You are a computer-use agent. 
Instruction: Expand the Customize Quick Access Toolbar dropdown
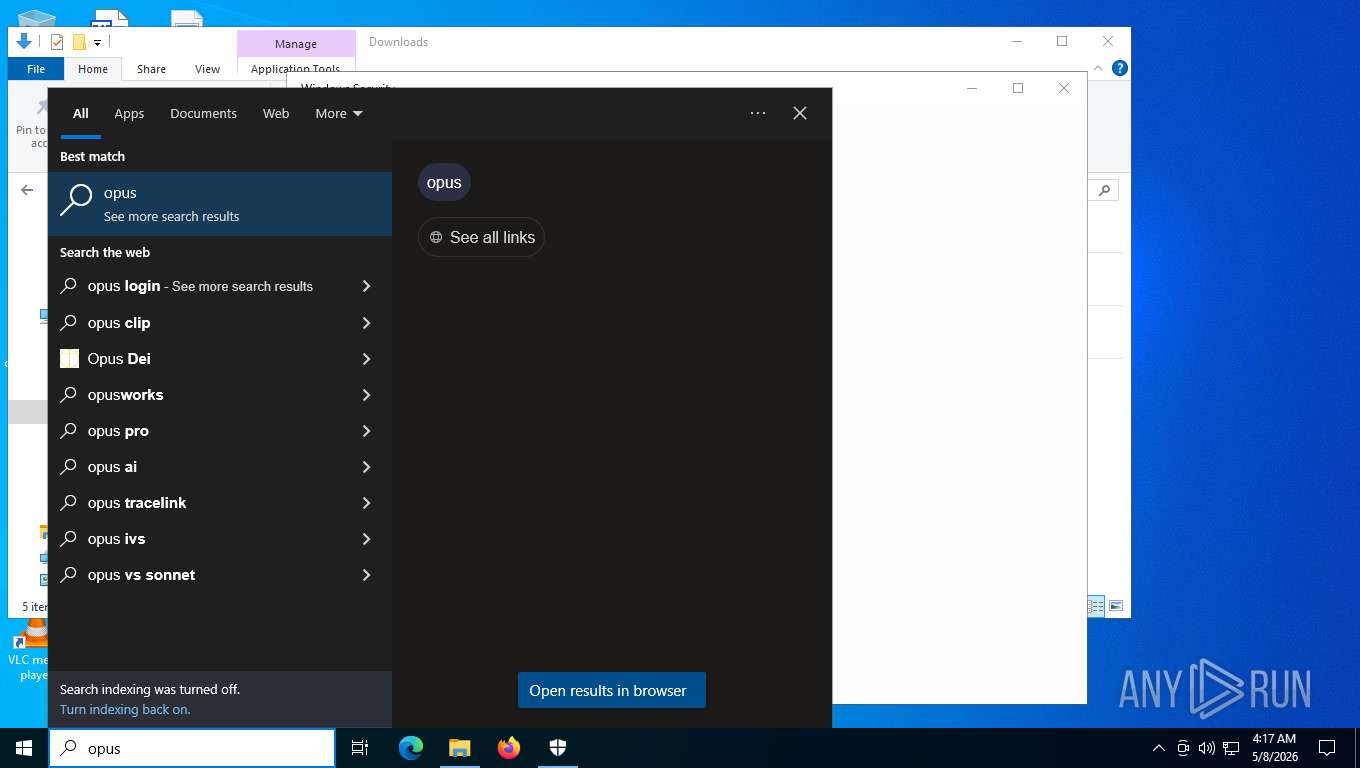(x=97, y=43)
